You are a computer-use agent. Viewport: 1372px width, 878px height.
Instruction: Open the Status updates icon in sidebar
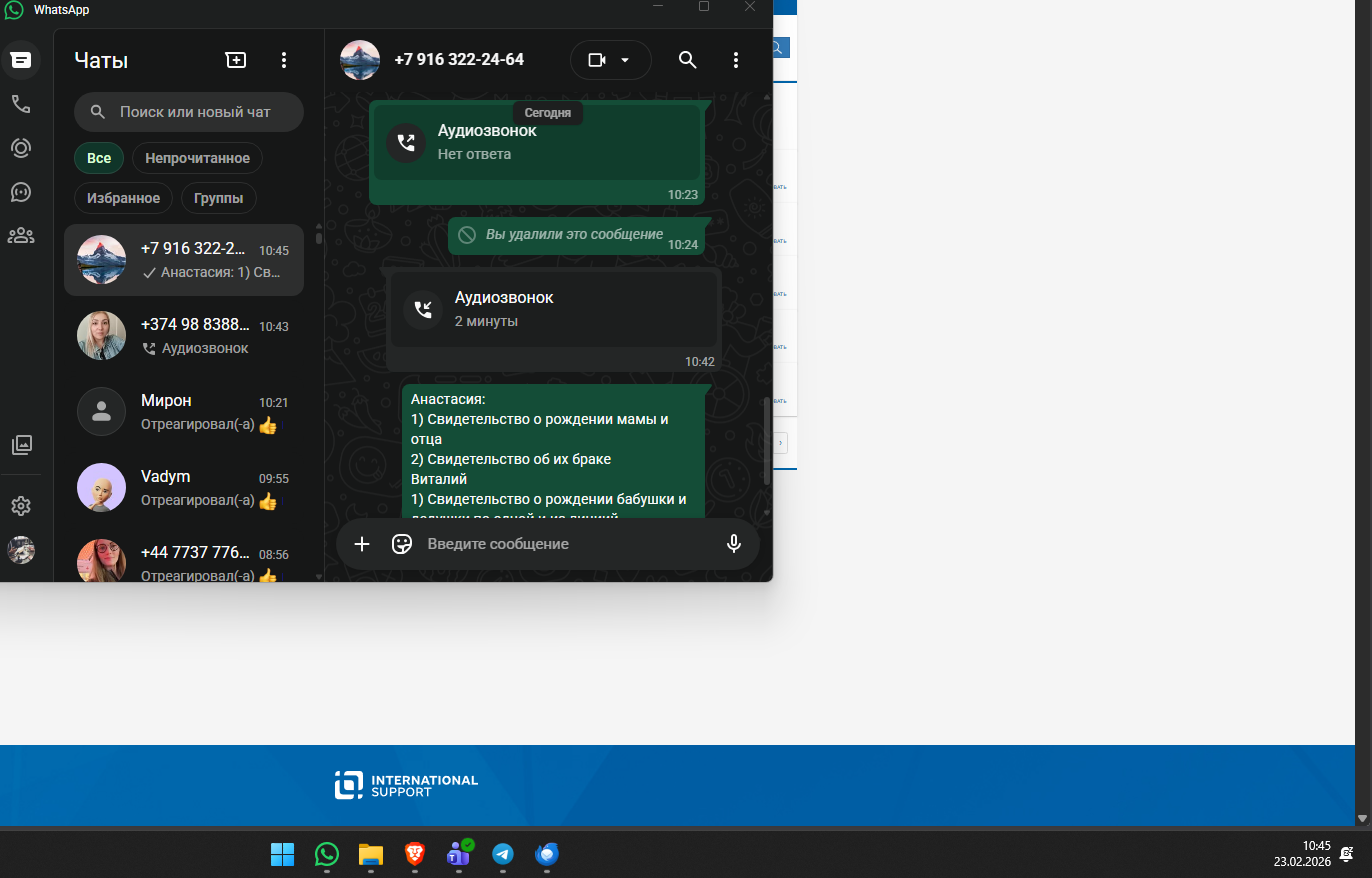coord(20,148)
